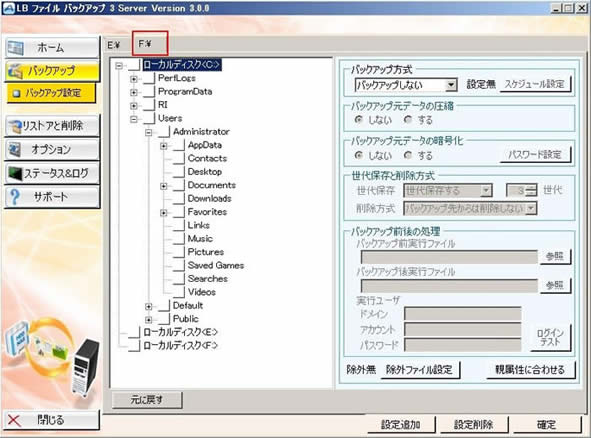Click the Schedule Settings (スケジュール設定) button

coord(535,84)
